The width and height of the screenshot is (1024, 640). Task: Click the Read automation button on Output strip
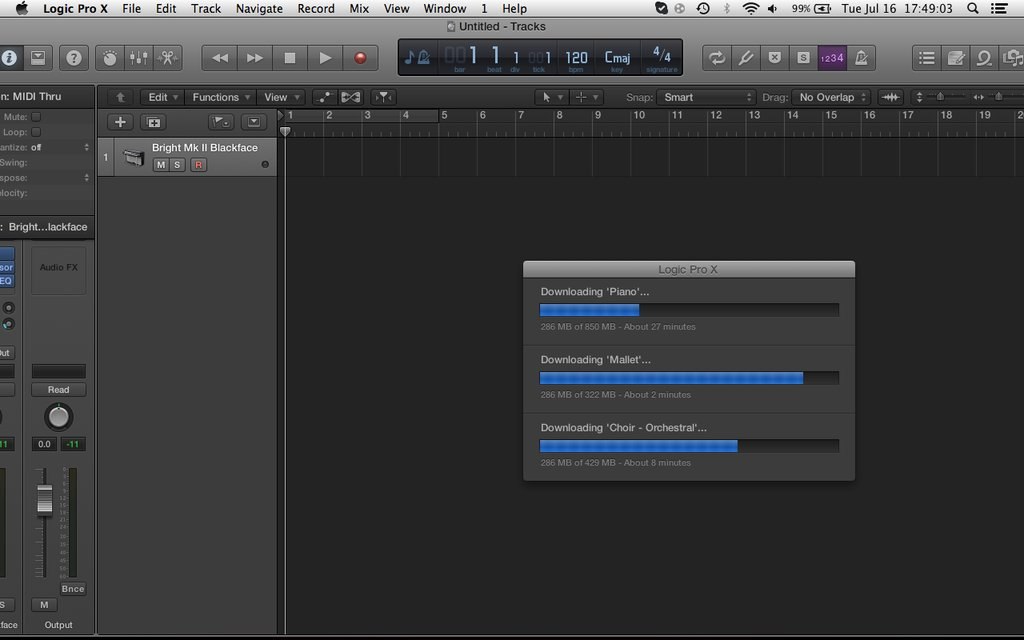58,390
